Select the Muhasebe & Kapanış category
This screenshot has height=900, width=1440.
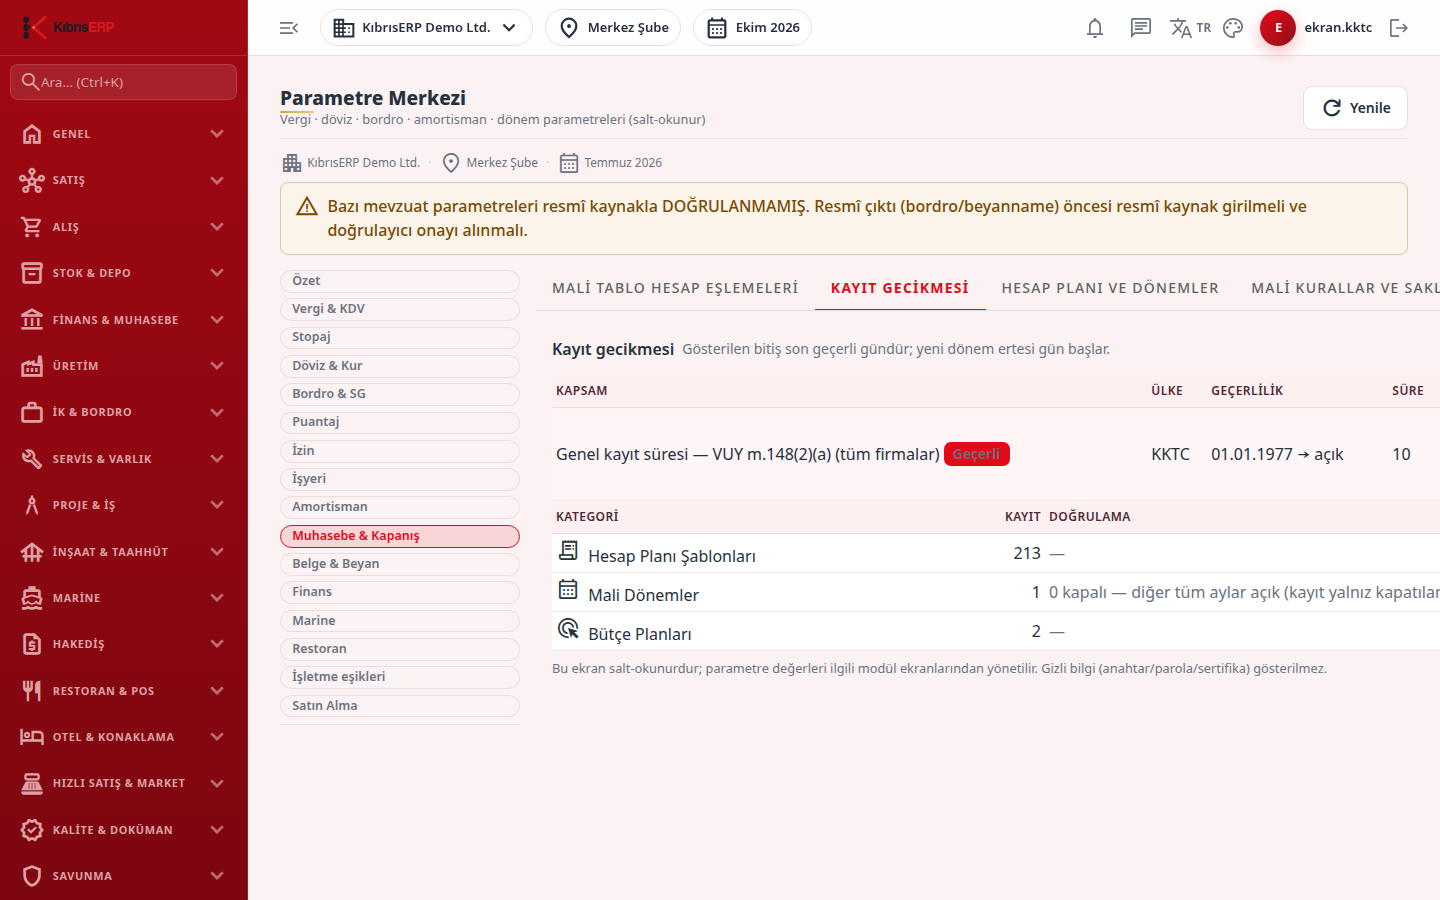pos(400,536)
